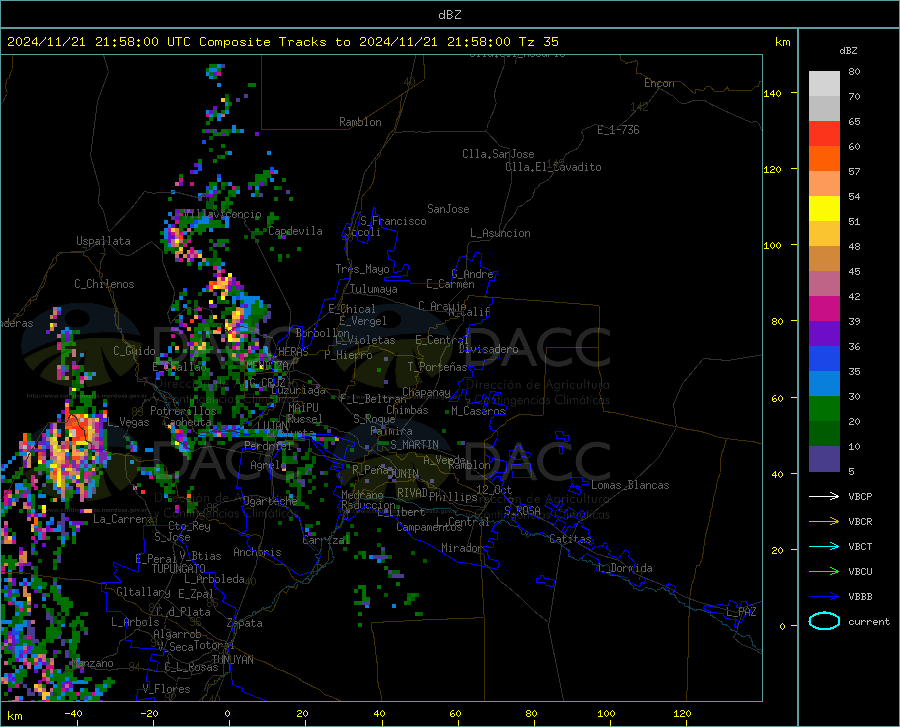Screen dimensions: 900x727
Task: Click the Chapanay map label
Action: [426, 392]
